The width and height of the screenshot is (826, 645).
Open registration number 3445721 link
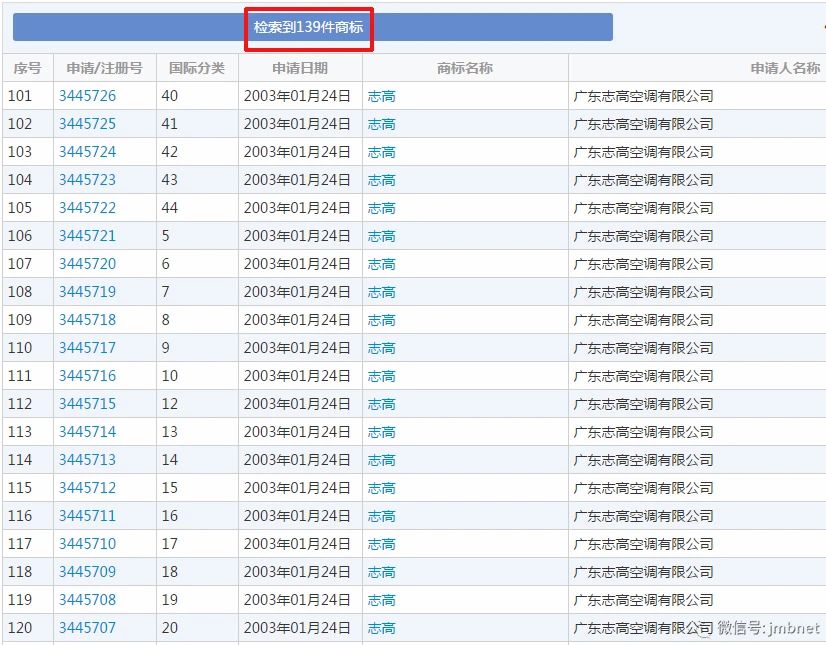point(87,236)
